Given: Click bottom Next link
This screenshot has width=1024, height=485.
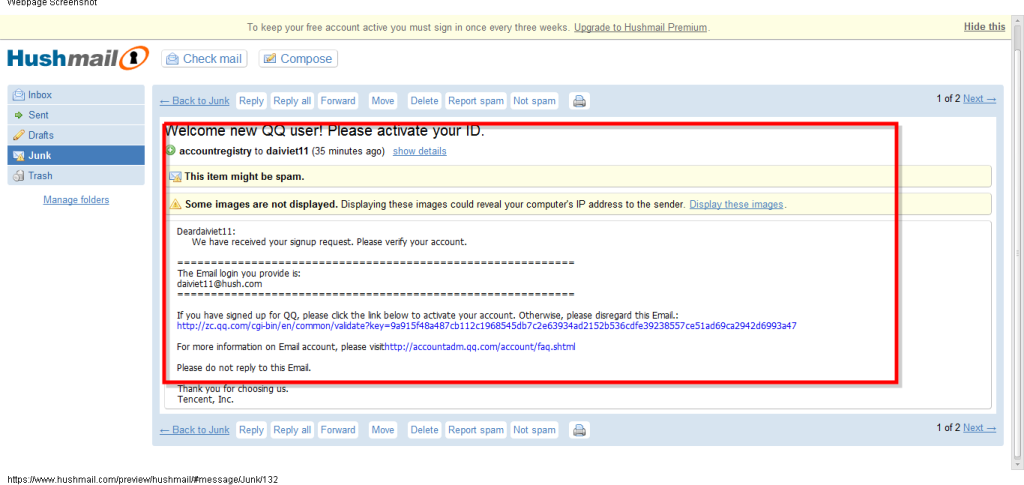Looking at the screenshot, I should 980,428.
